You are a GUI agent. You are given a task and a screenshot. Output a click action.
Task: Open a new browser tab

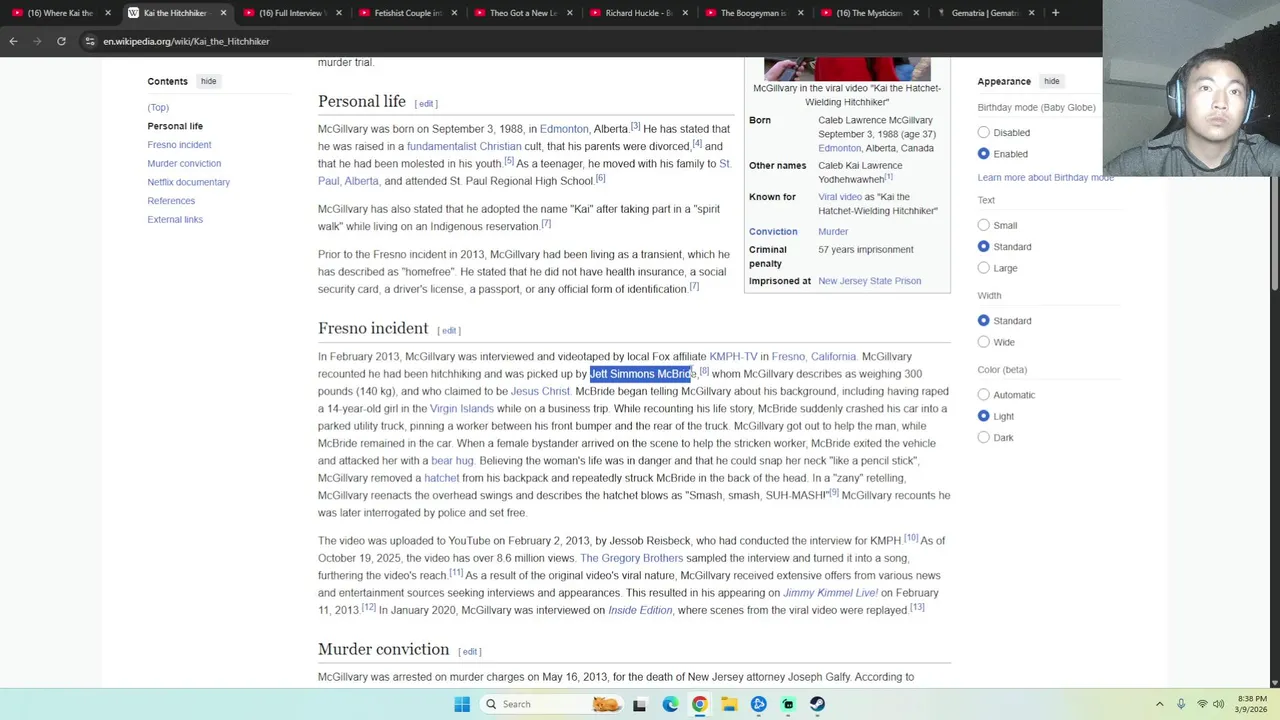[1055, 13]
